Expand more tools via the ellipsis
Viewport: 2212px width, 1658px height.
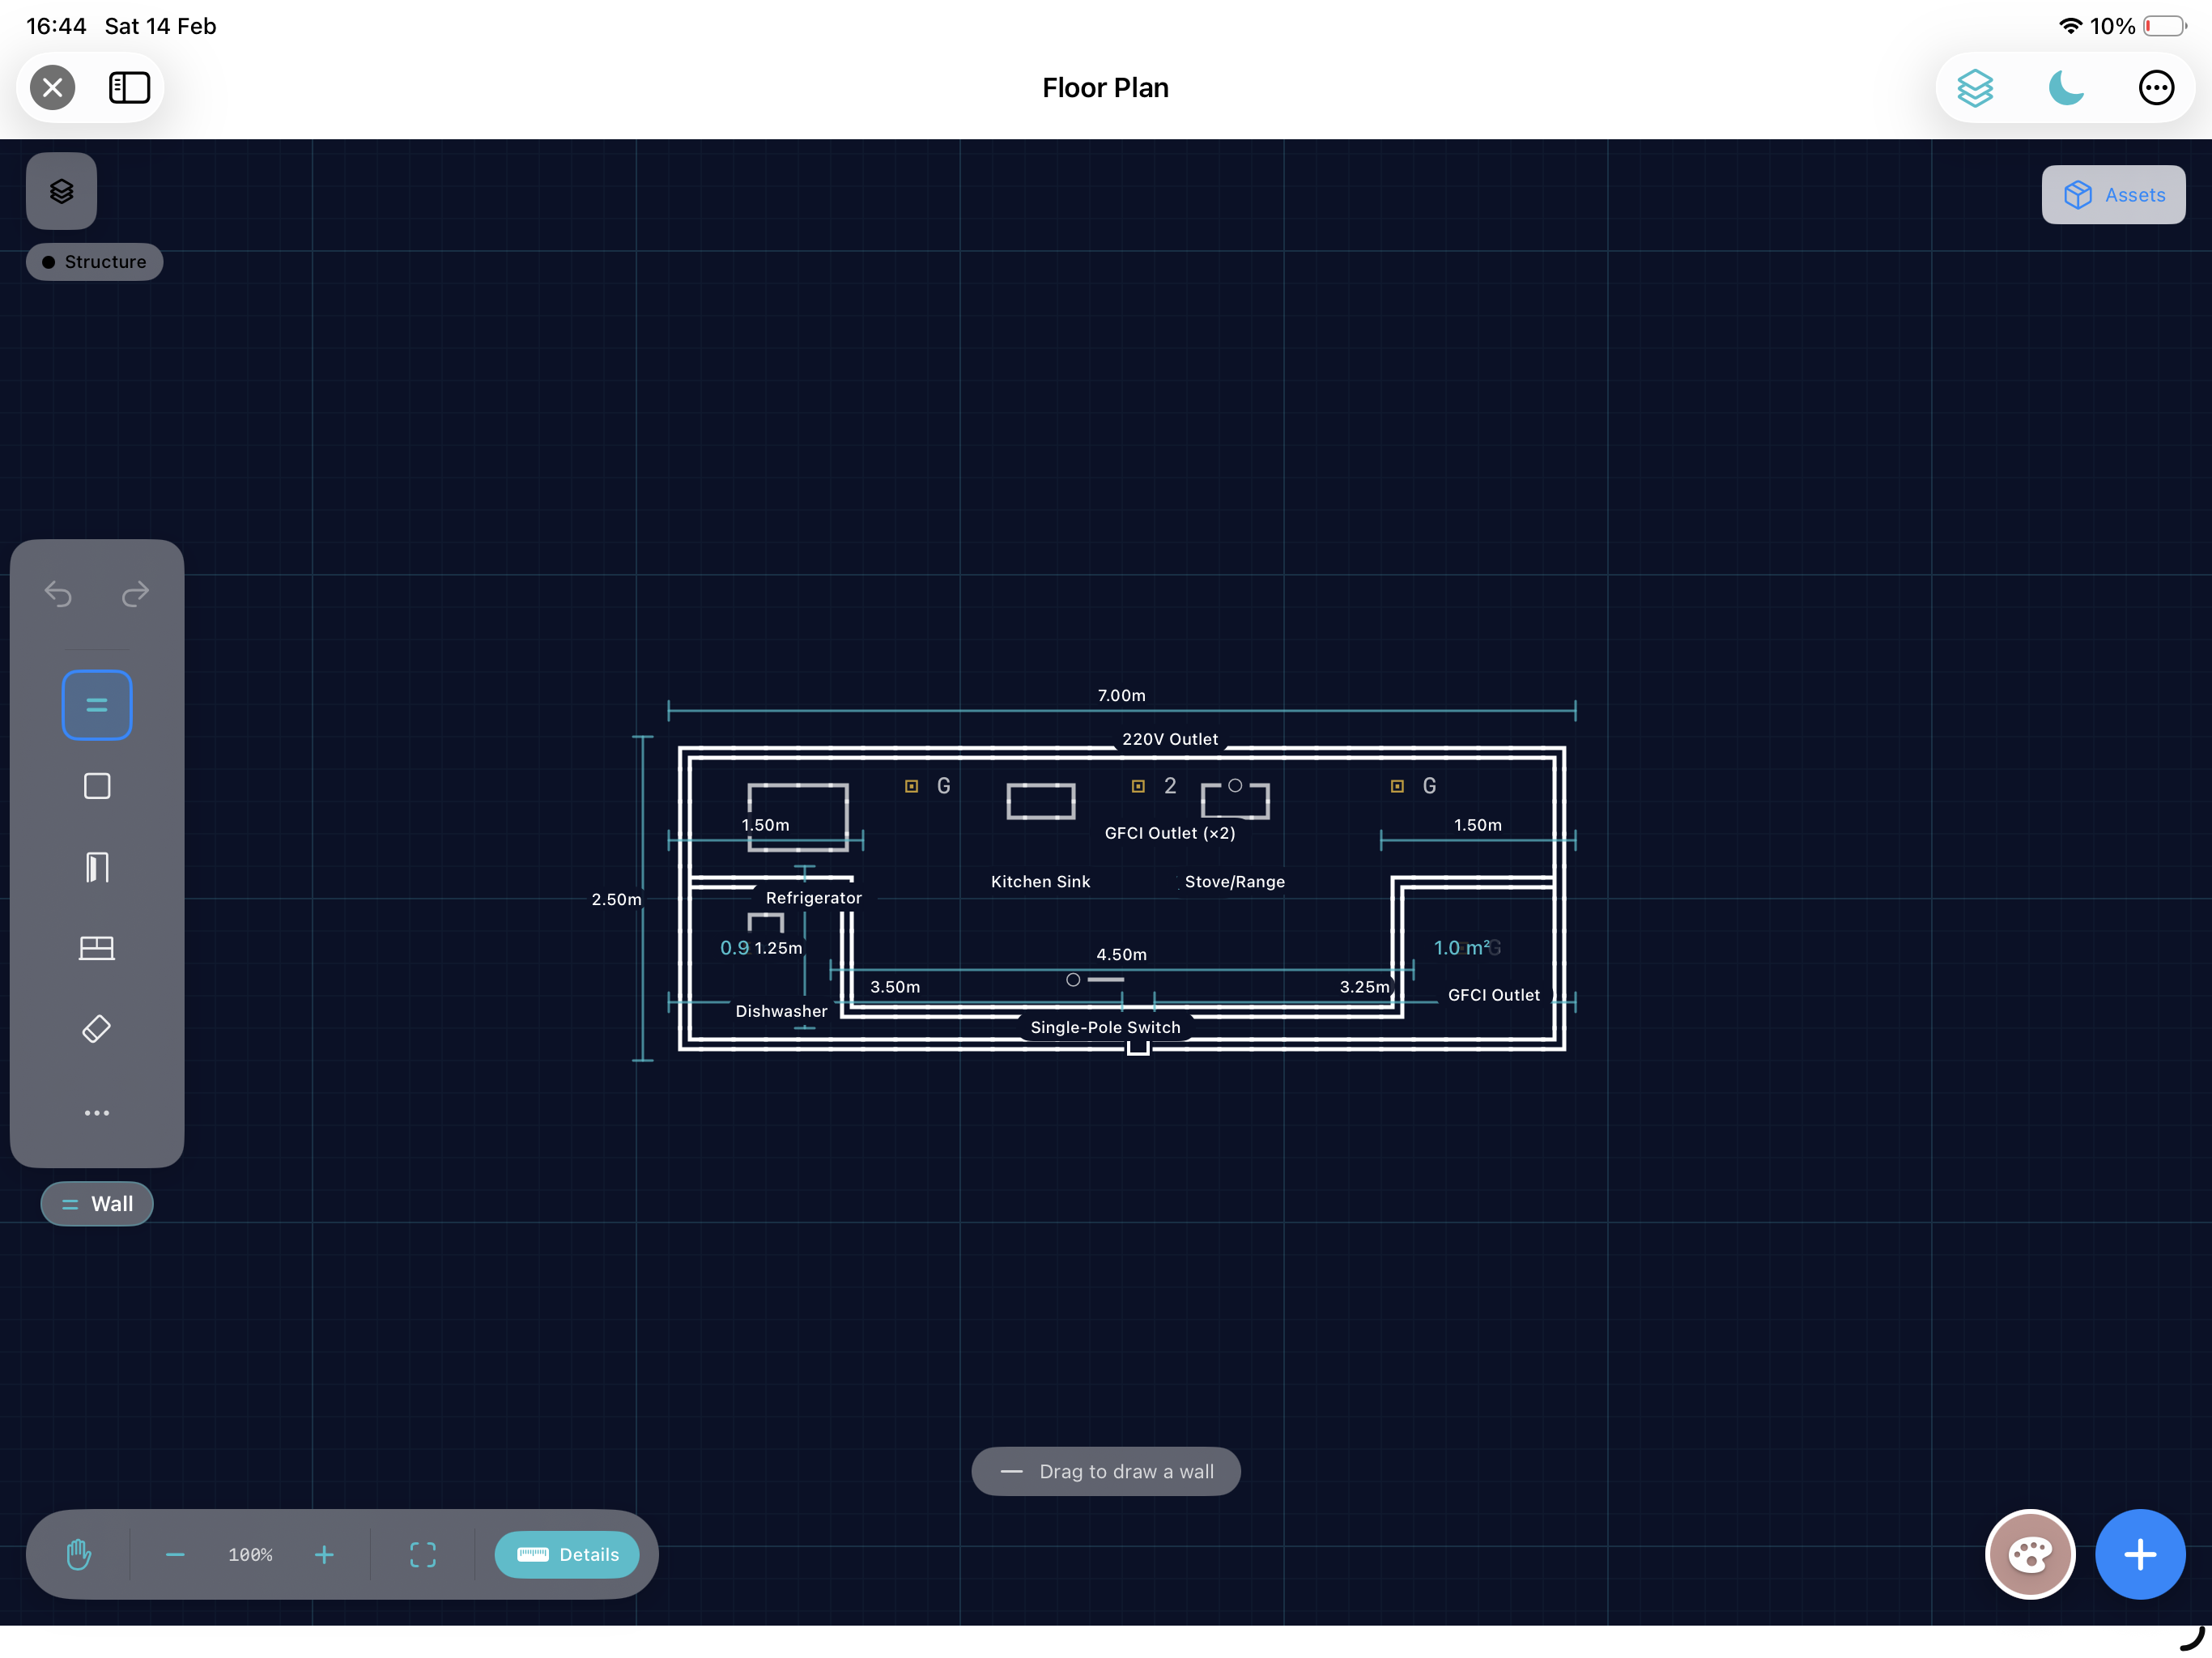pos(96,1112)
